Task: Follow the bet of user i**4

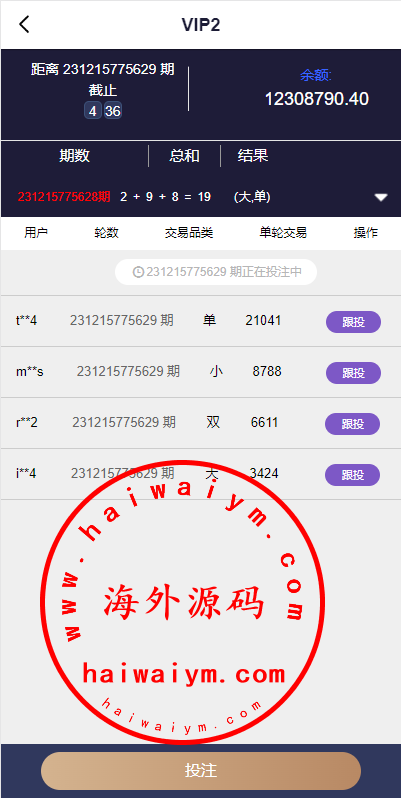Action: (353, 475)
